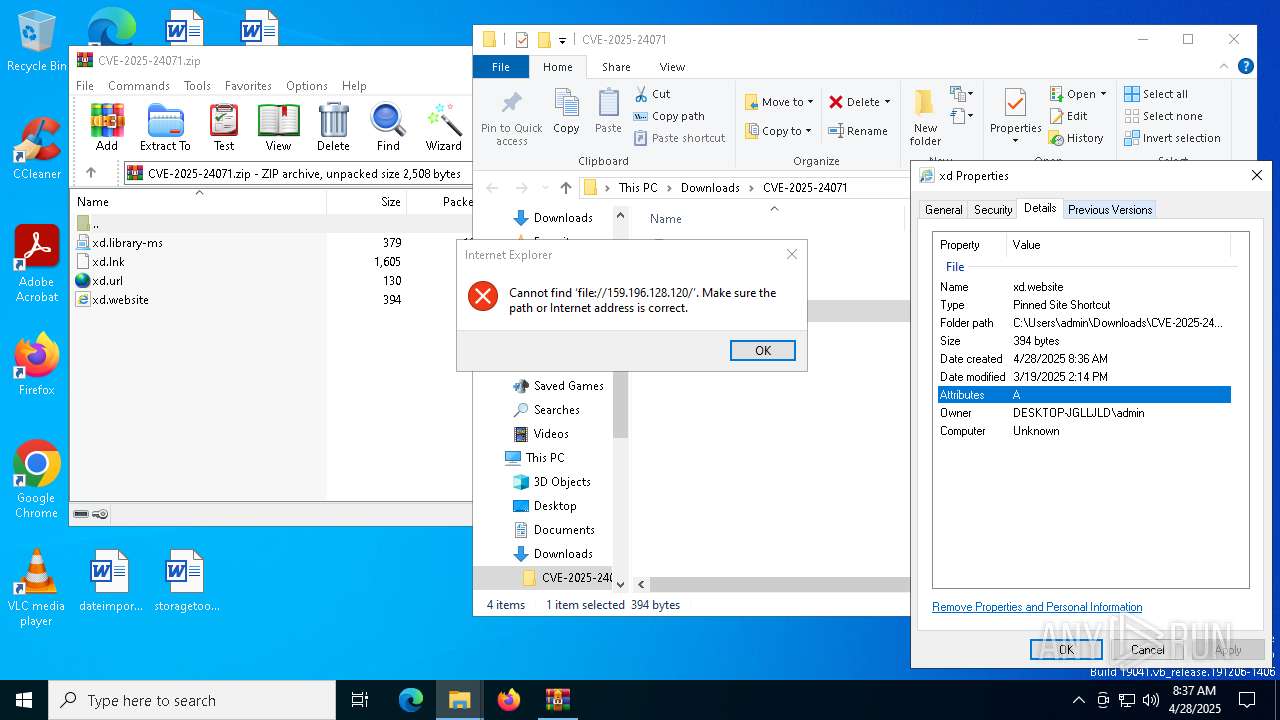The height and width of the screenshot is (720, 1280).
Task: Open the Open dropdown arrow in ribbon
Action: [1103, 94]
